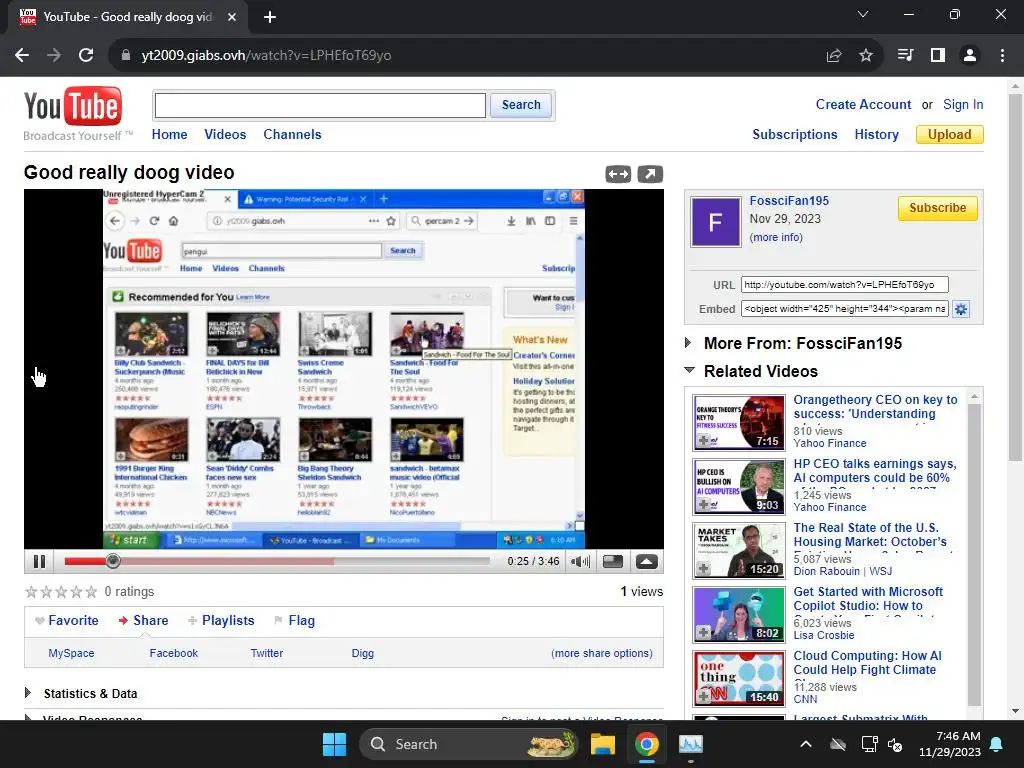Open more share options link
The height and width of the screenshot is (768, 1024).
click(x=601, y=653)
